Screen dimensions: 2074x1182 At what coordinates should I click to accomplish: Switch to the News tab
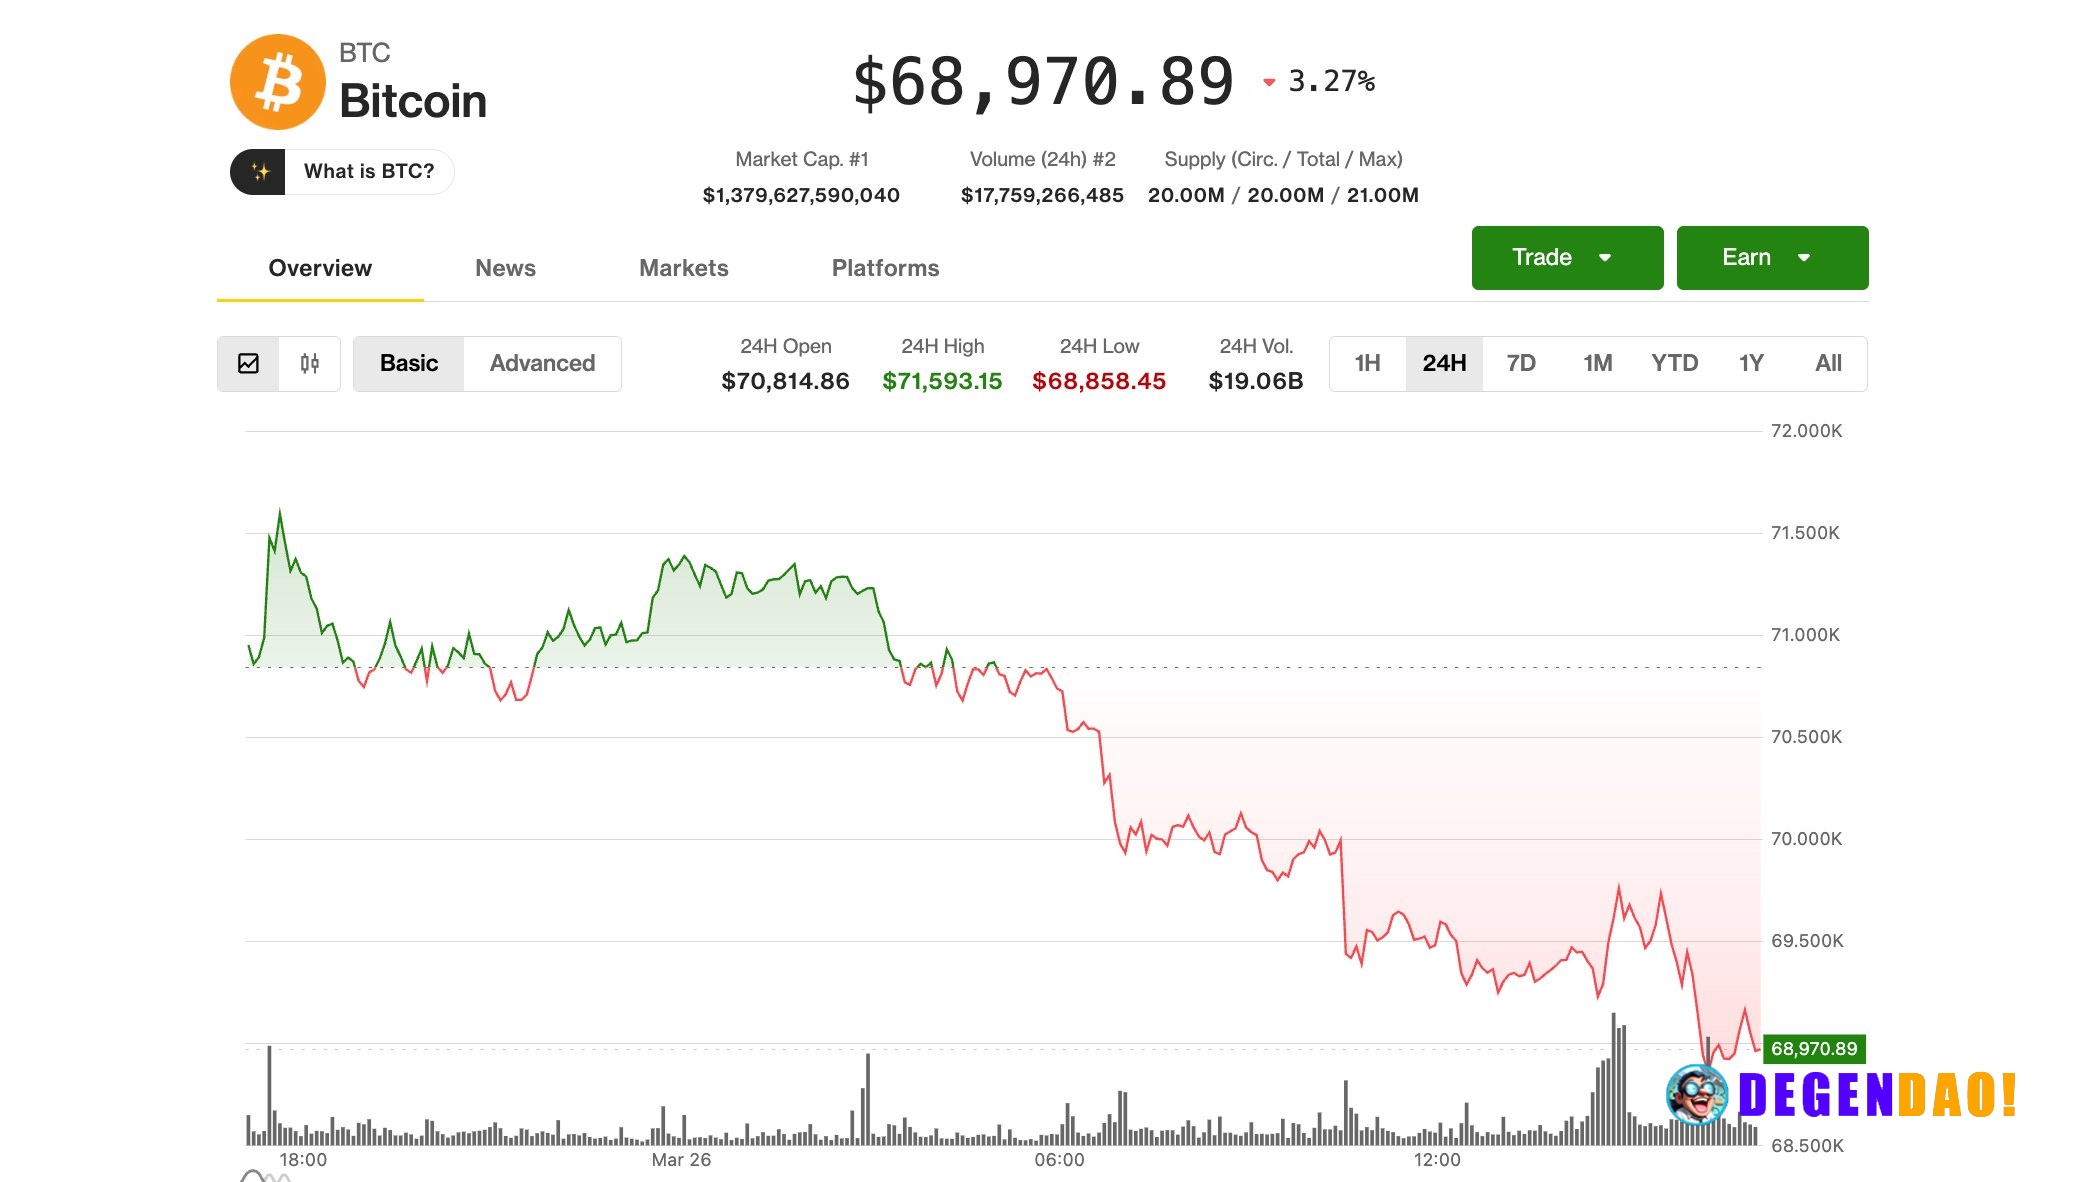pyautogui.click(x=505, y=268)
